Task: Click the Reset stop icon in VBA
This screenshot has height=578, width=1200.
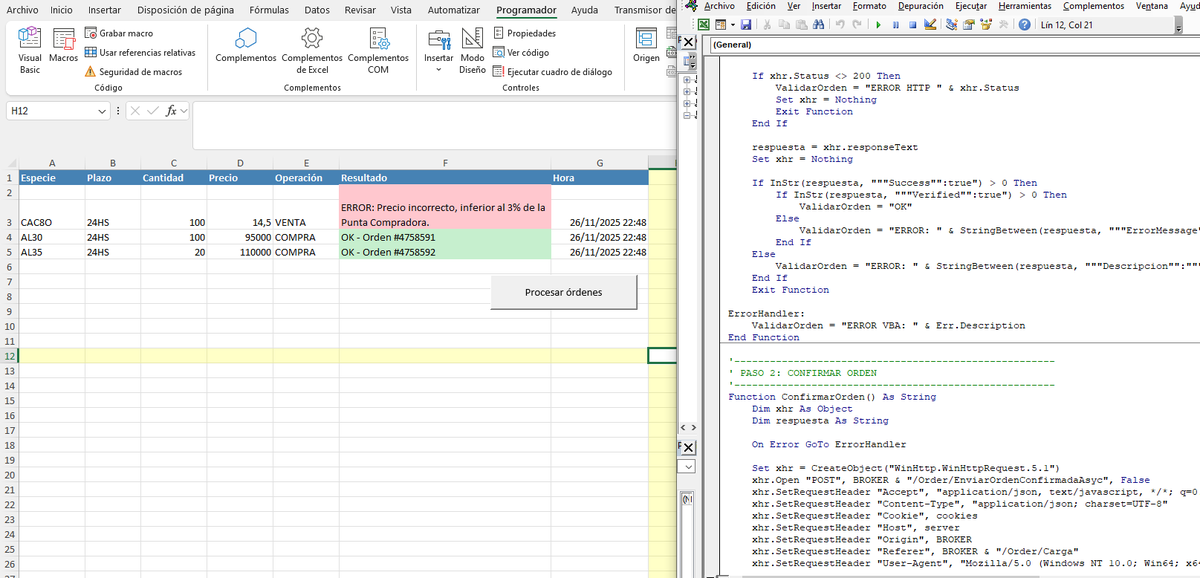Action: pyautogui.click(x=913, y=24)
